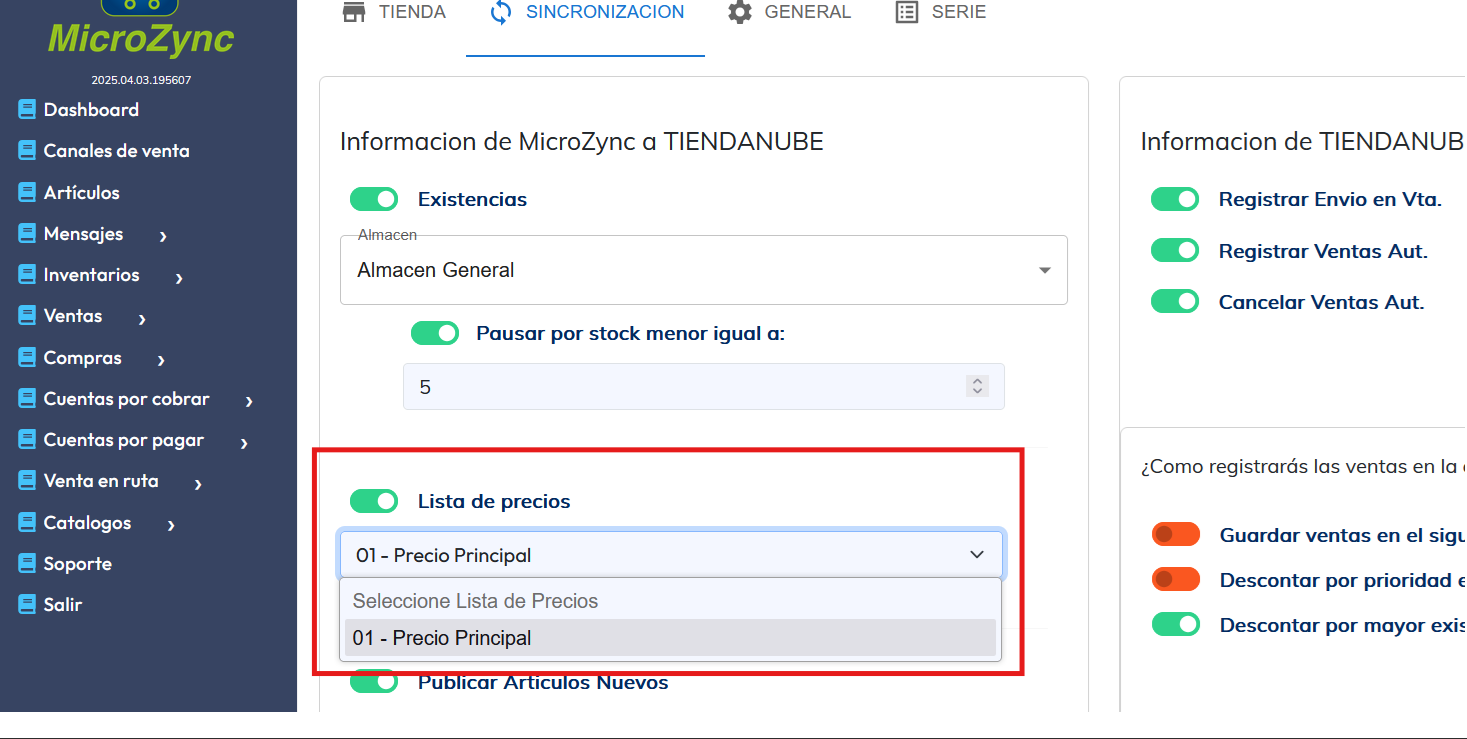1467x739 pixels.
Task: Toggle the Existencias switch
Action: [x=374, y=200]
